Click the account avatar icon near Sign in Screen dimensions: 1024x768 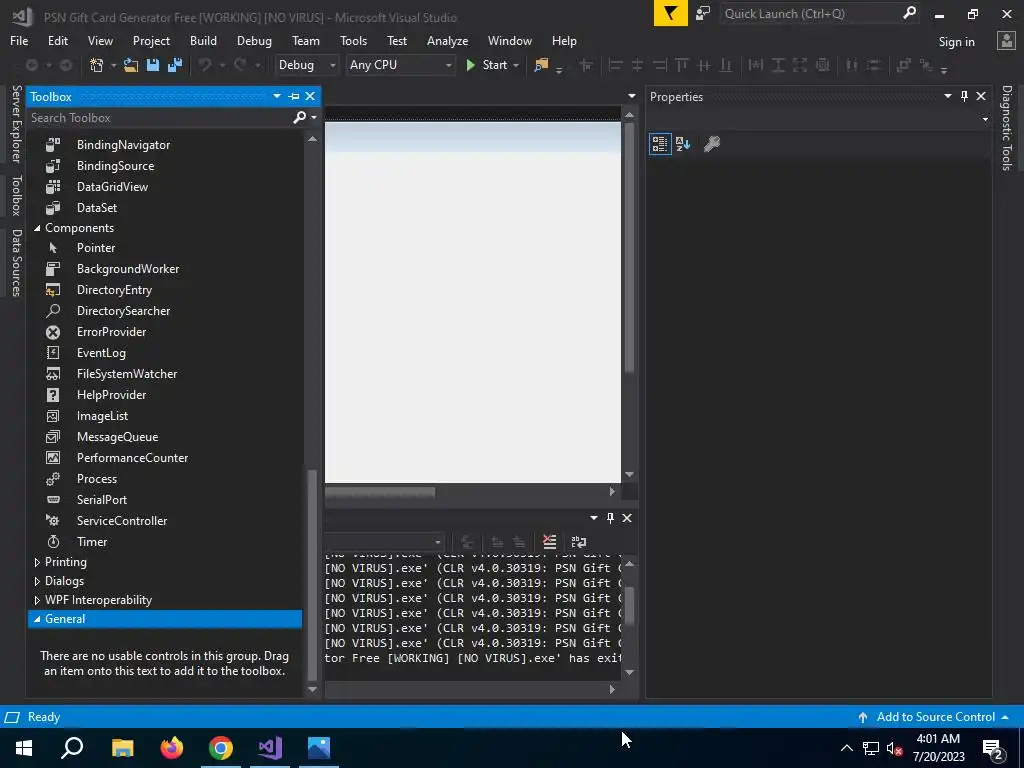click(x=1006, y=40)
